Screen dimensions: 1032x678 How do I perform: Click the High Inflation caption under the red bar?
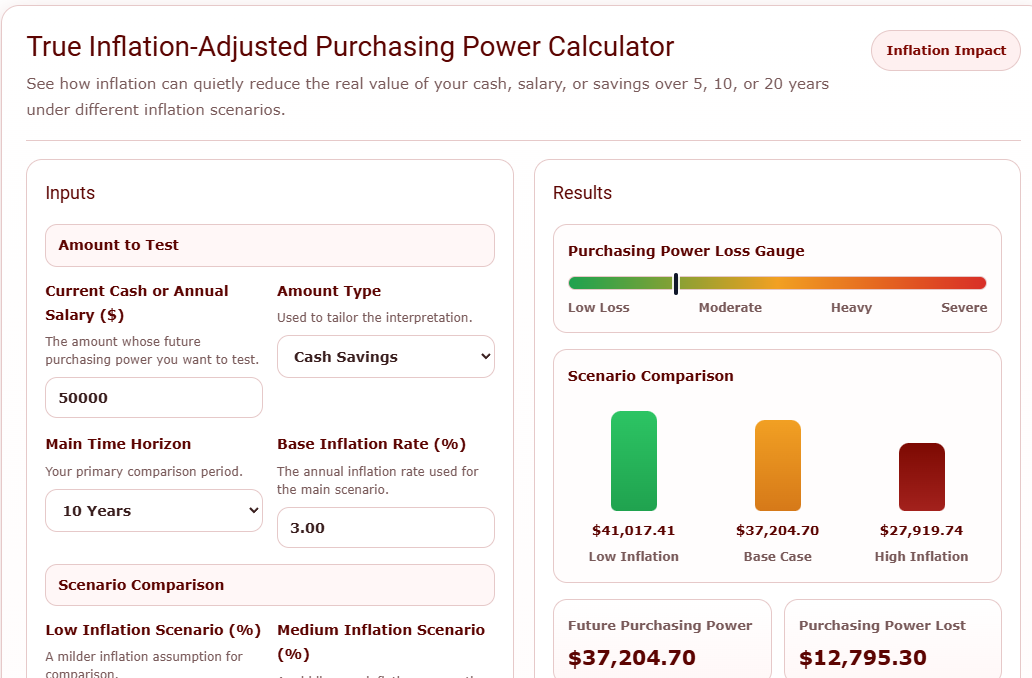coord(921,556)
